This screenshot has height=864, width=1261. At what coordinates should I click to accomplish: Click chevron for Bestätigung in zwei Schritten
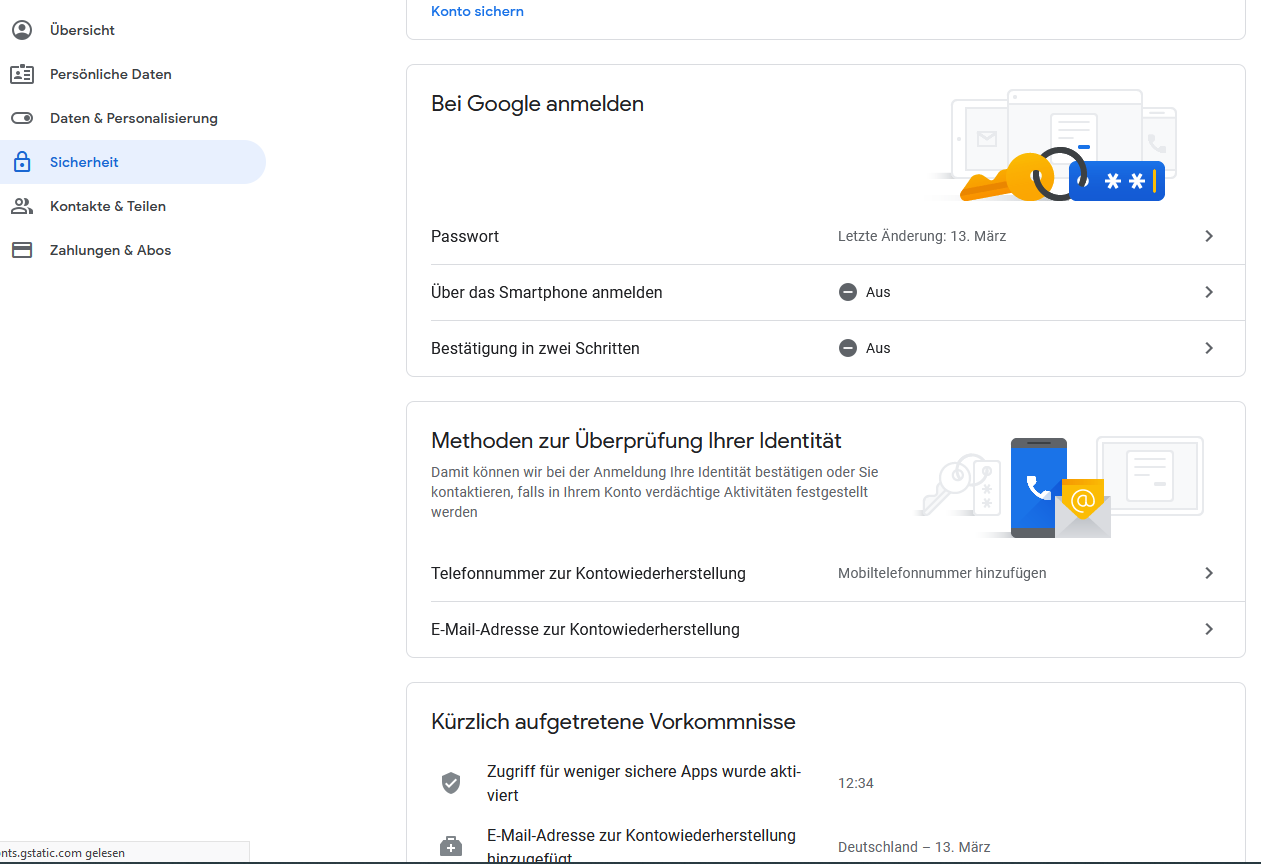pyautogui.click(x=1209, y=348)
